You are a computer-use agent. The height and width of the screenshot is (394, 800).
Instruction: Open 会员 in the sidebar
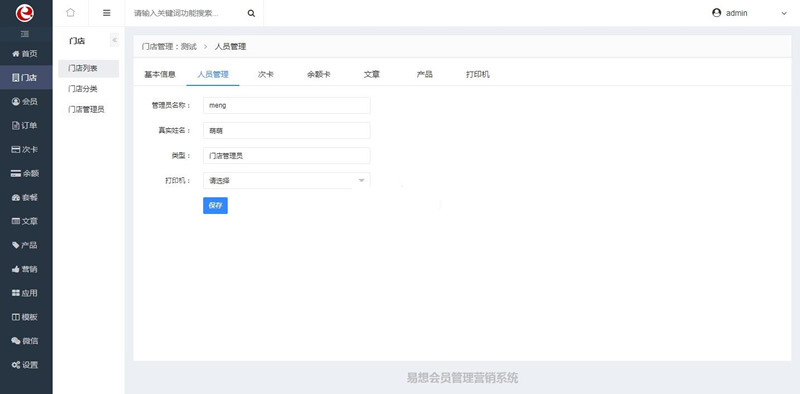point(26,102)
